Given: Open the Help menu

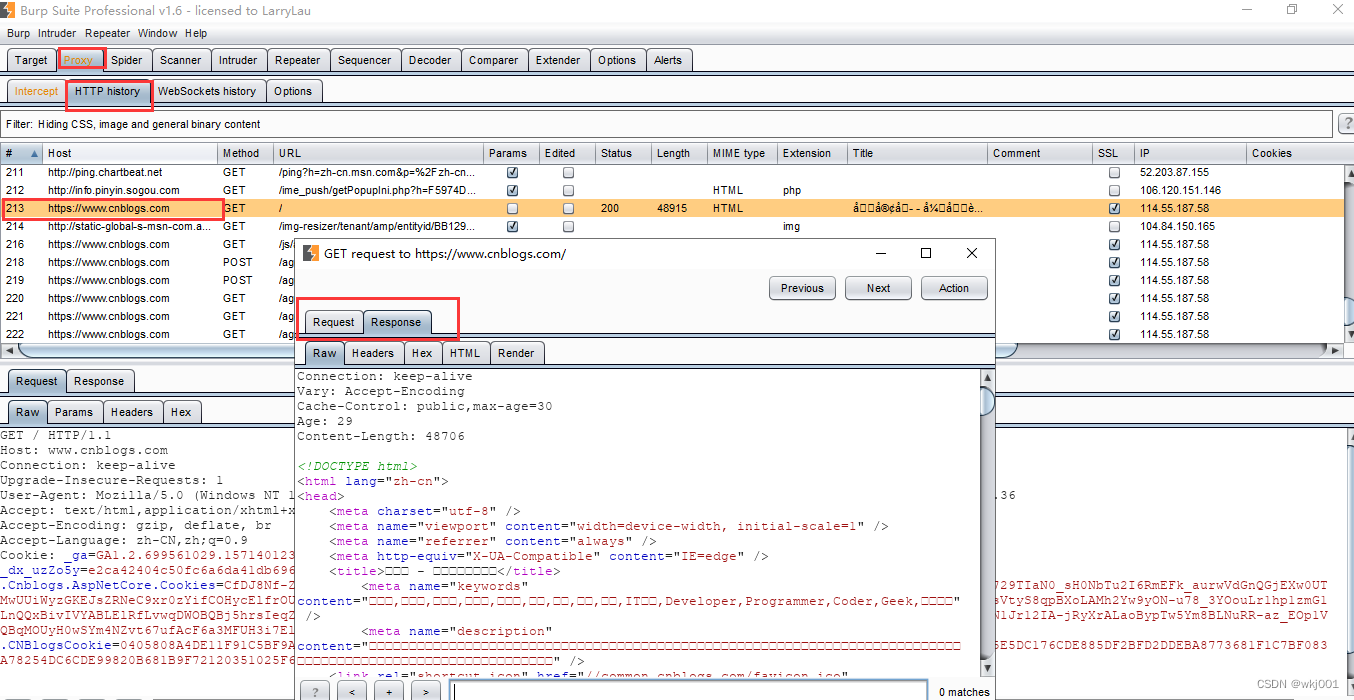Looking at the screenshot, I should tap(197, 33).
